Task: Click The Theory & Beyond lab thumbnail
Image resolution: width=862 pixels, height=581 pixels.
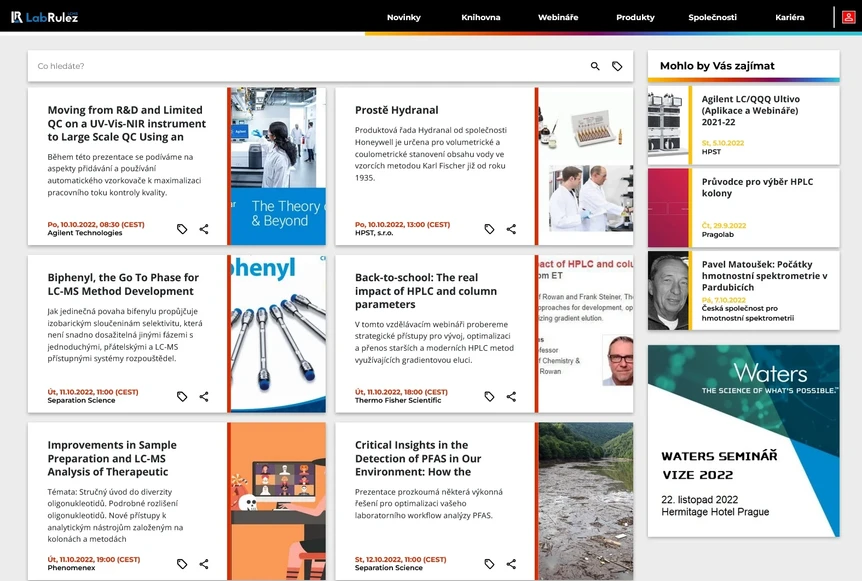Action: click(x=278, y=166)
